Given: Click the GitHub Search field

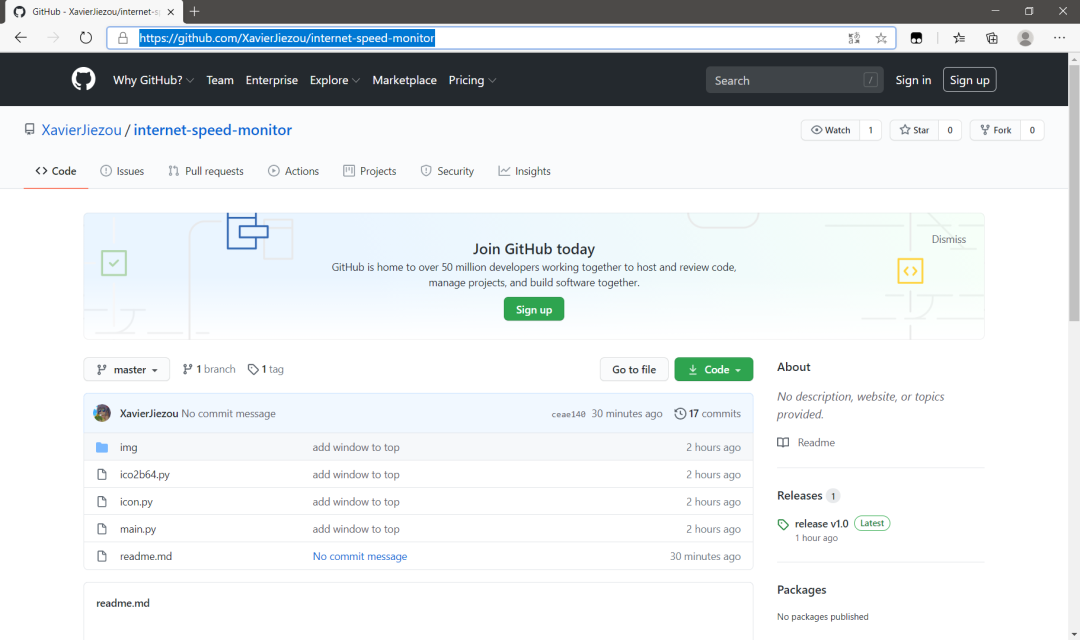Looking at the screenshot, I should pyautogui.click(x=795, y=80).
